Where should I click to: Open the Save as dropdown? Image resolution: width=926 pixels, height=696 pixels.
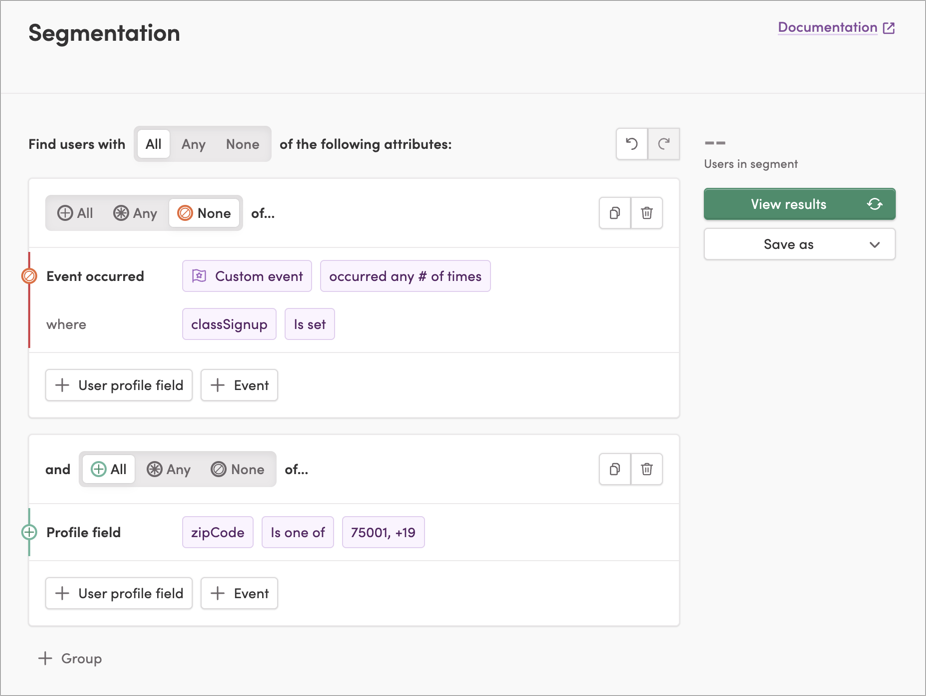point(799,244)
